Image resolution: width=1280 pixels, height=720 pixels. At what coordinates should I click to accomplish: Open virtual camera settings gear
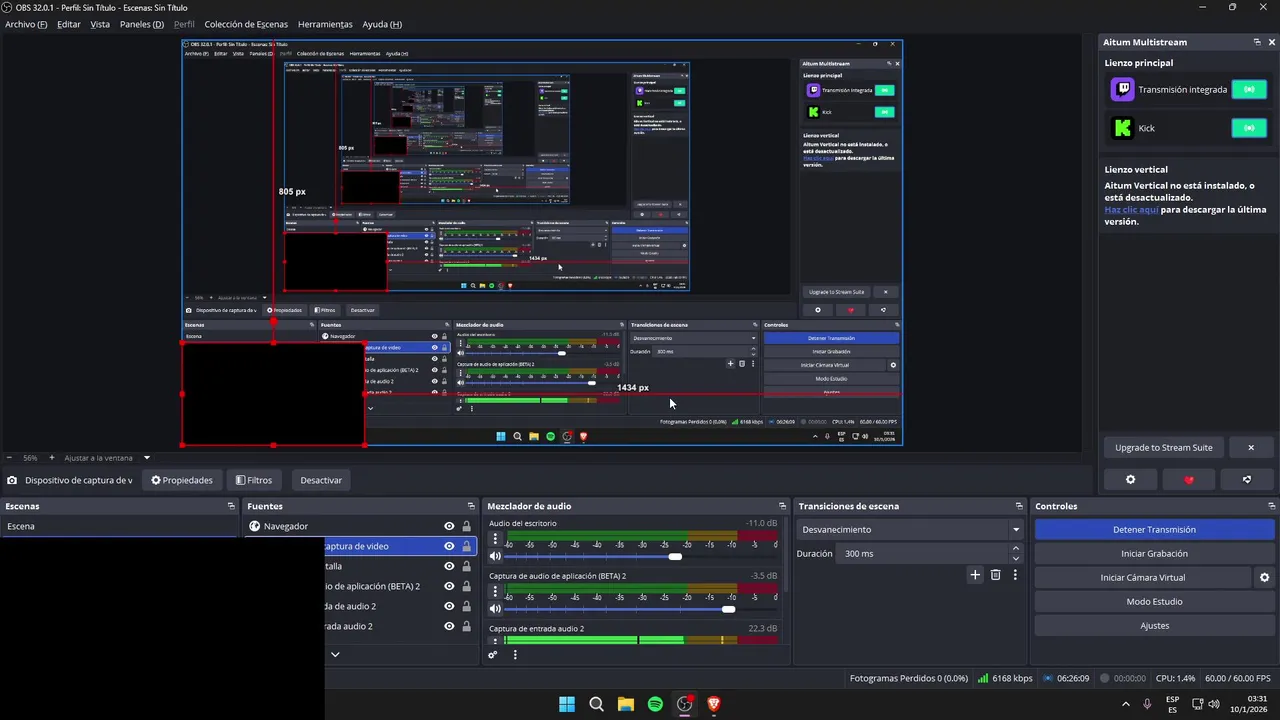coord(1264,578)
